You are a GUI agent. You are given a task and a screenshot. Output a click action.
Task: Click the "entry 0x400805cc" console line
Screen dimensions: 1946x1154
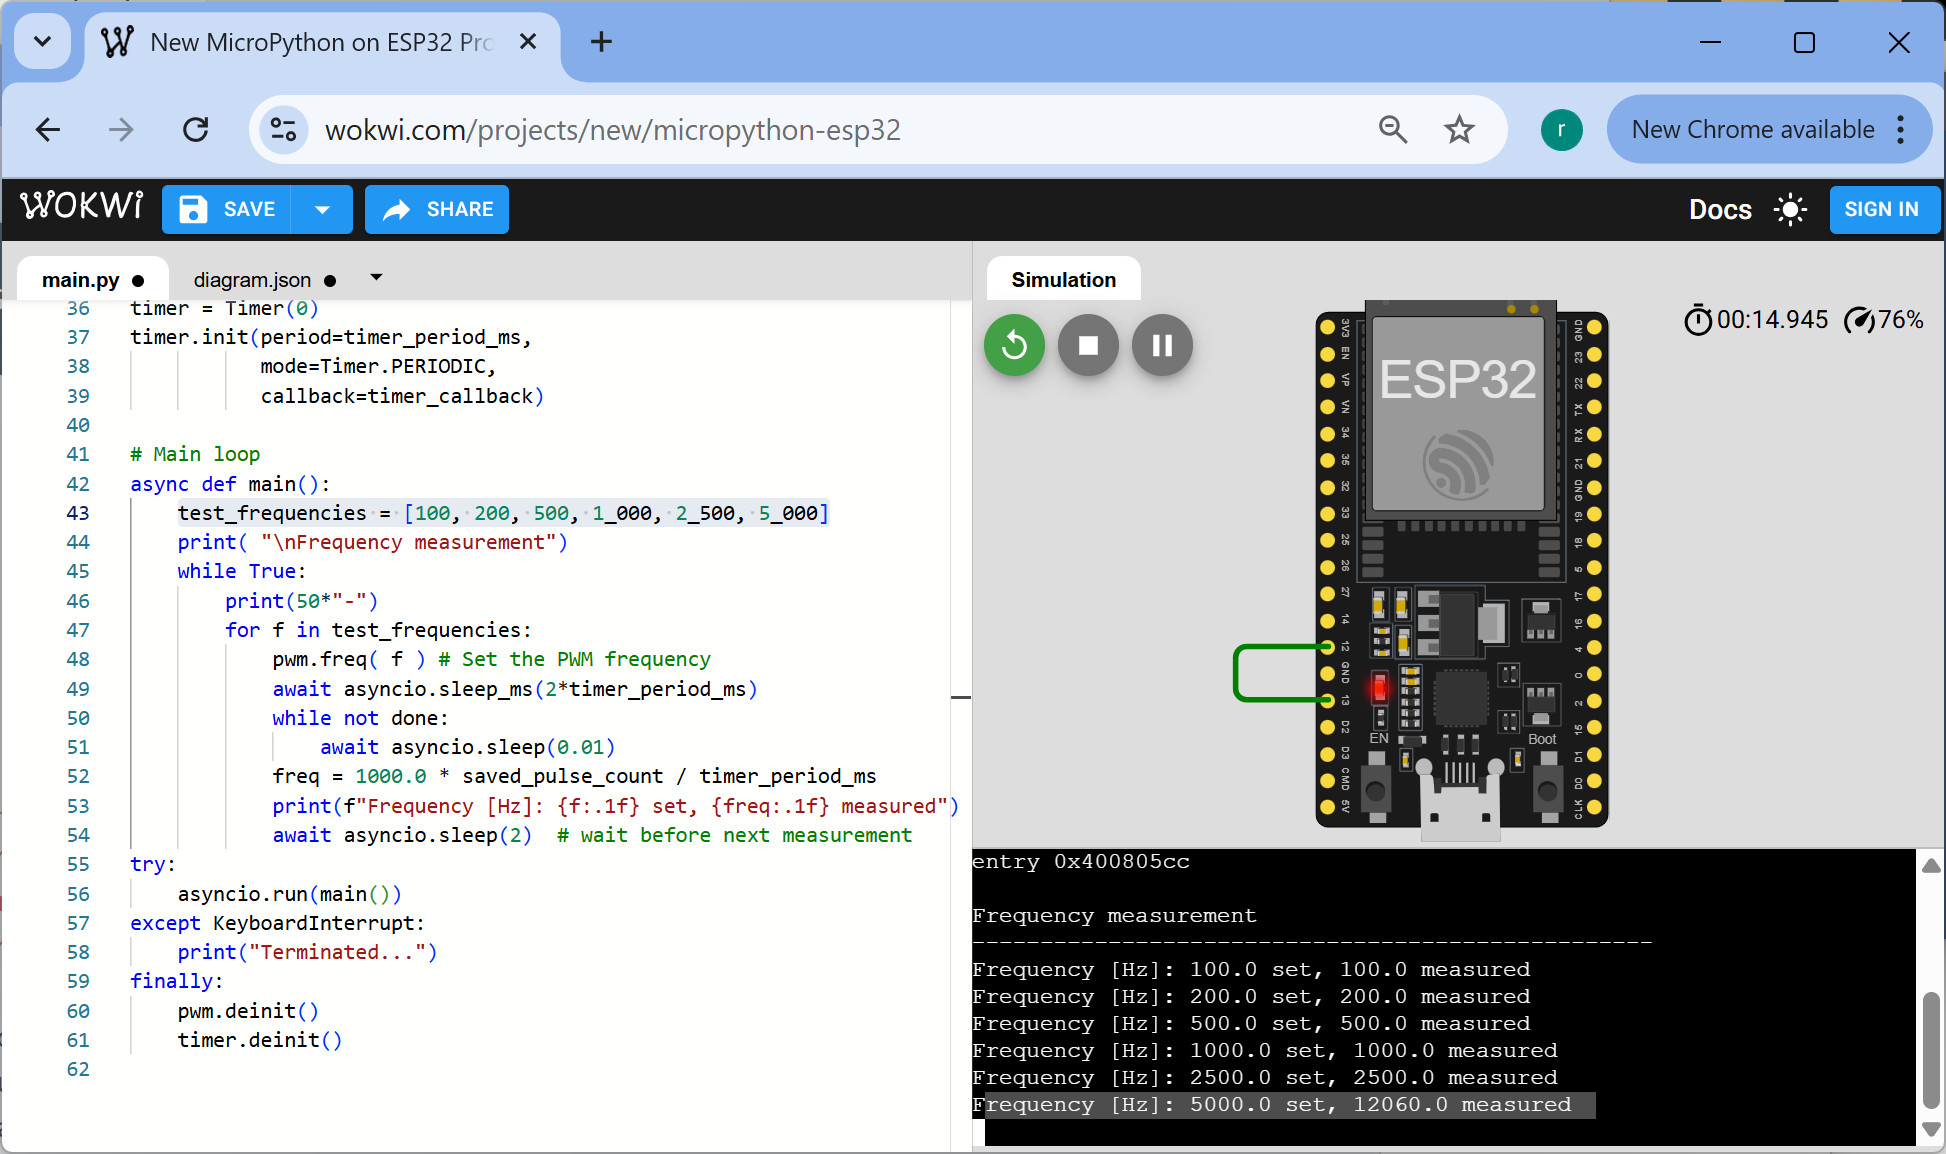click(1081, 862)
